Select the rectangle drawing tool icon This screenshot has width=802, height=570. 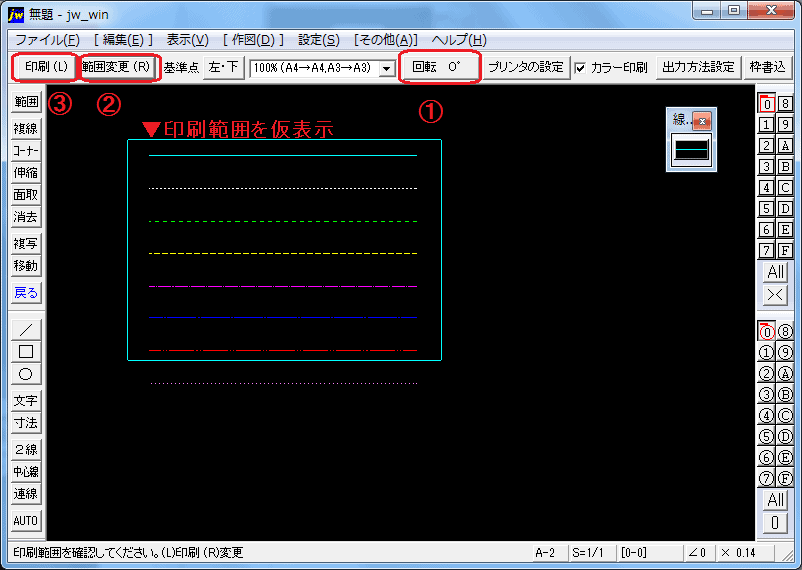(26, 351)
